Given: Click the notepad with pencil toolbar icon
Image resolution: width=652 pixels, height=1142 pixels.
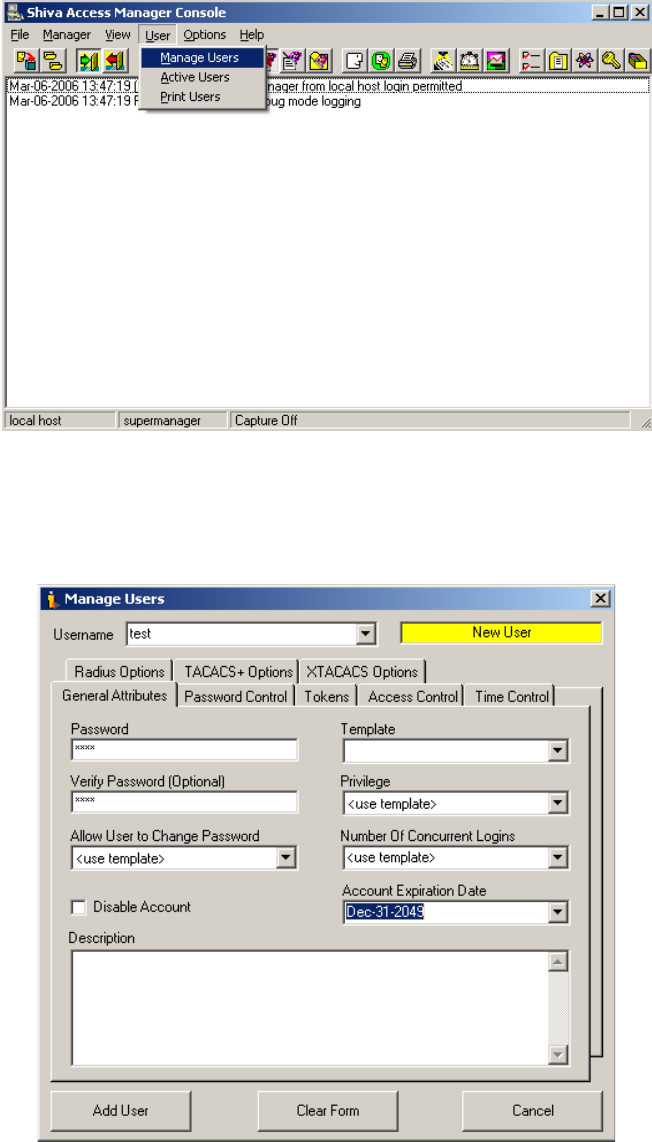Looking at the screenshot, I should point(293,60).
